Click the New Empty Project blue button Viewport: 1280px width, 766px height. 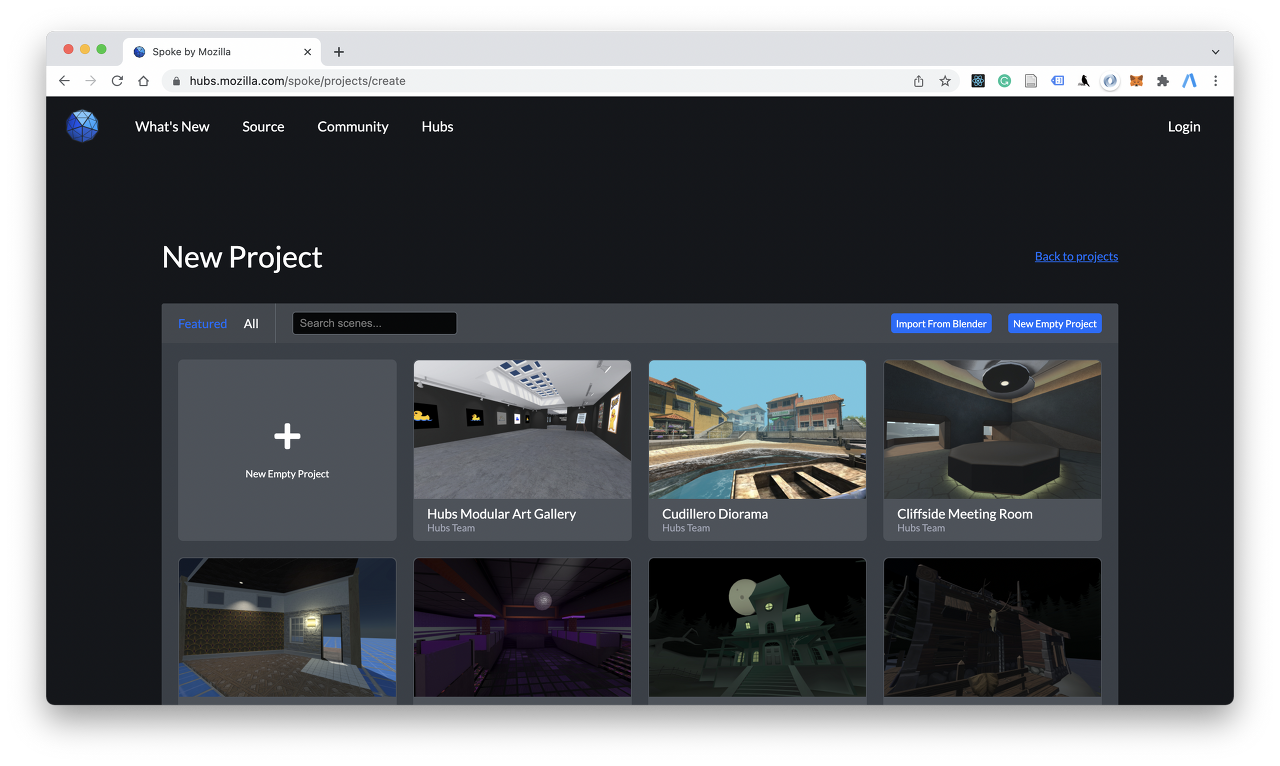(x=1055, y=323)
